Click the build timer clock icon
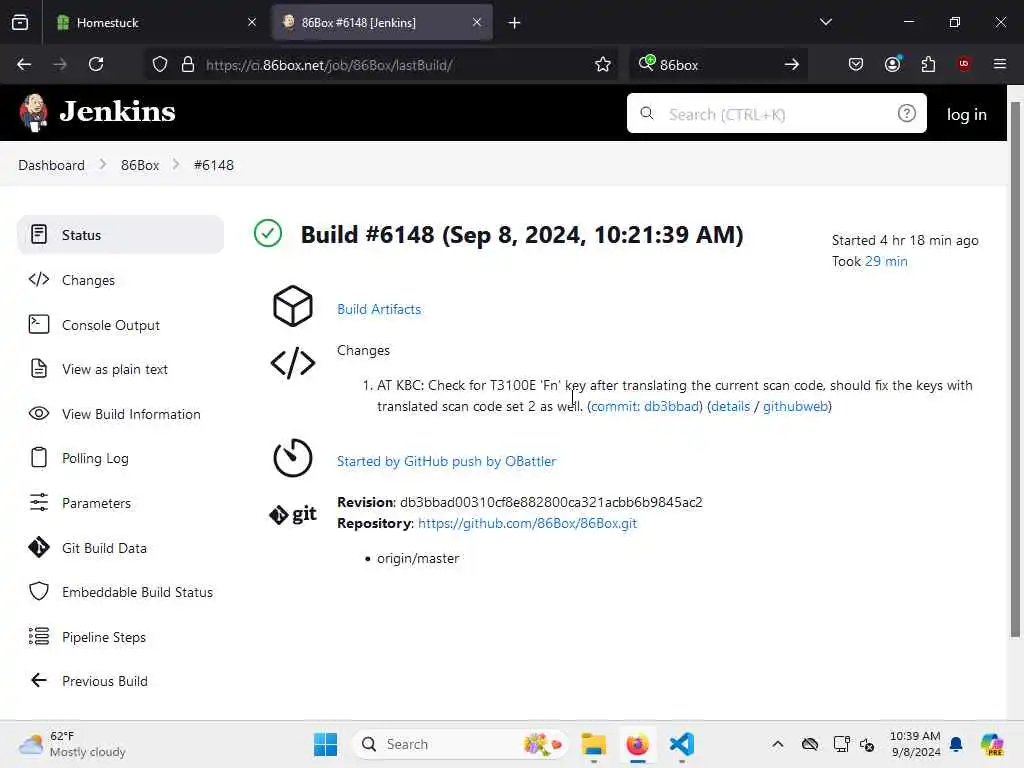Screen dimensions: 1024x768 point(293,458)
